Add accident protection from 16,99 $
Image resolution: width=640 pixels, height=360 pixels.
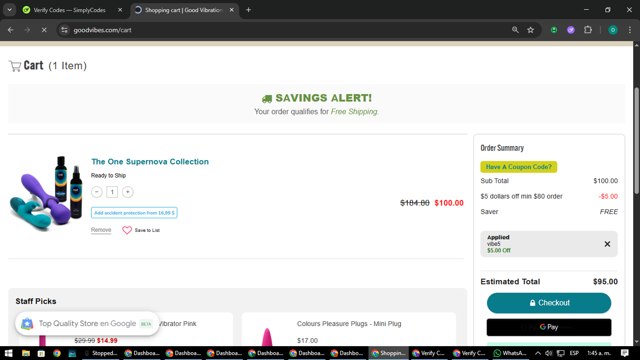click(134, 213)
